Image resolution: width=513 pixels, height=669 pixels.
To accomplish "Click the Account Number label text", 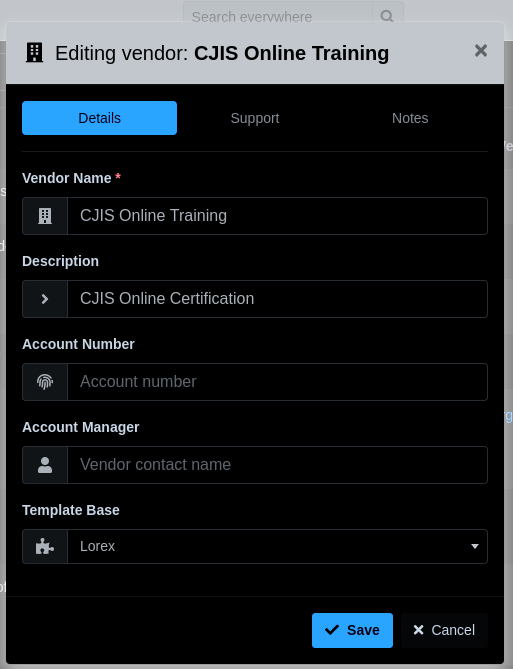I will (x=78, y=344).
